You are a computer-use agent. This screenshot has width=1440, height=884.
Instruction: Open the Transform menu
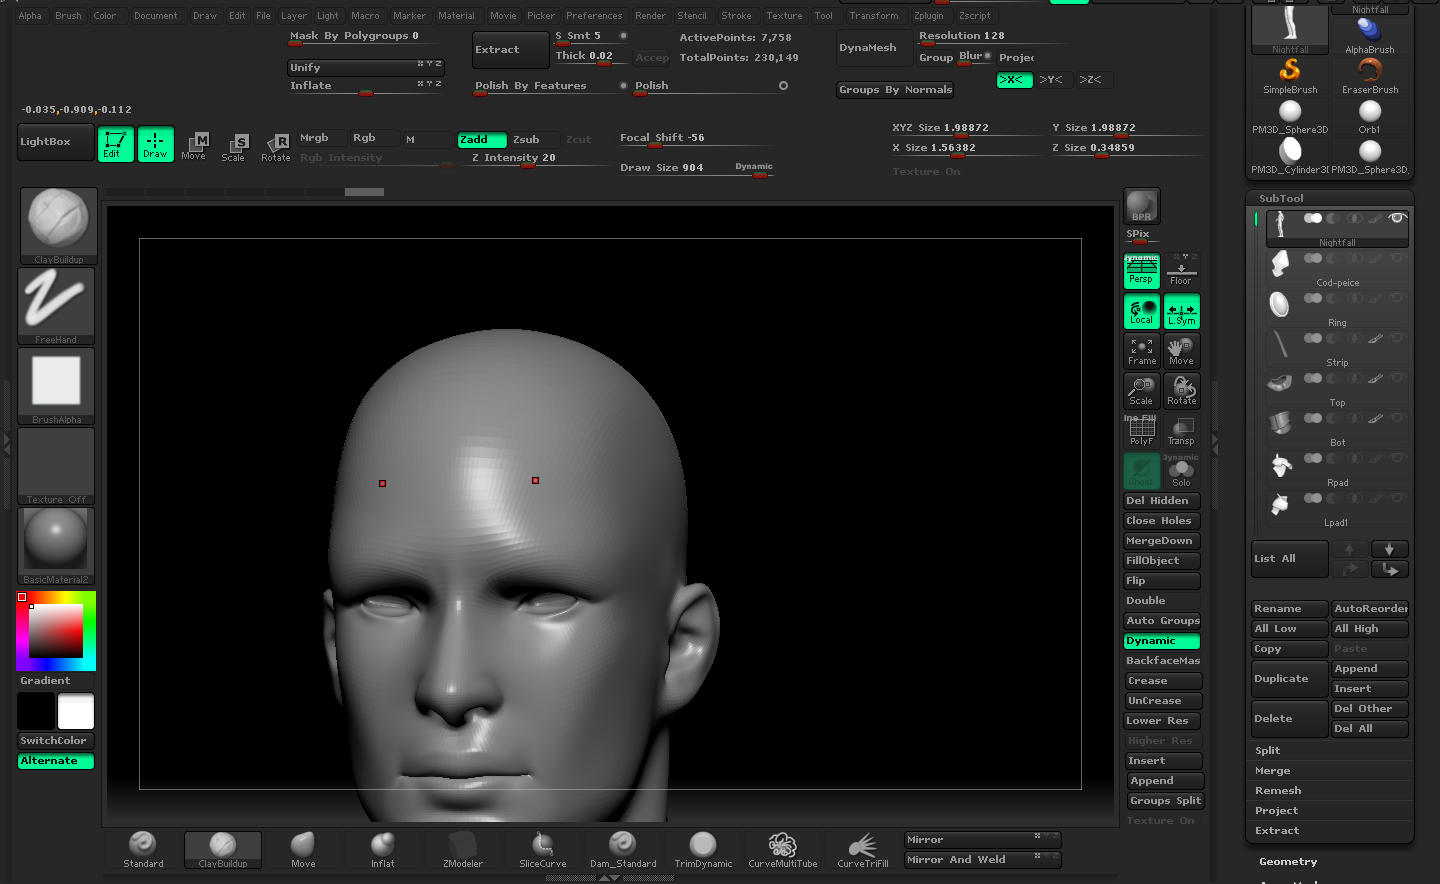click(x=874, y=16)
